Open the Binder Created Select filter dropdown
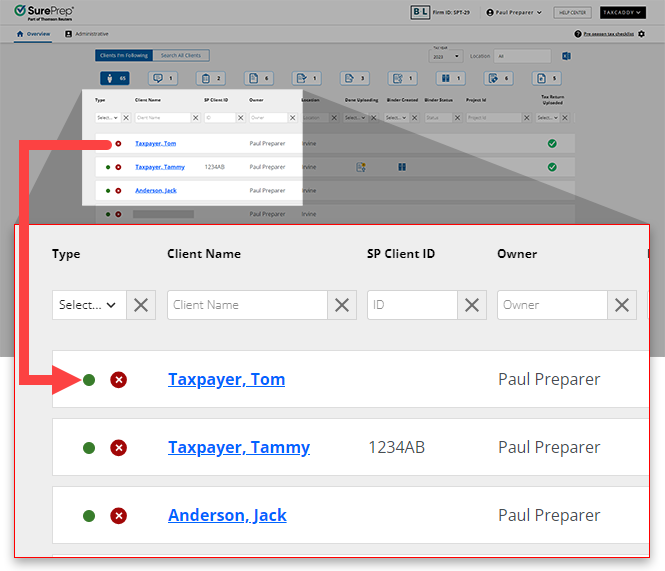Screen dimensions: 665x571 pos(396,118)
